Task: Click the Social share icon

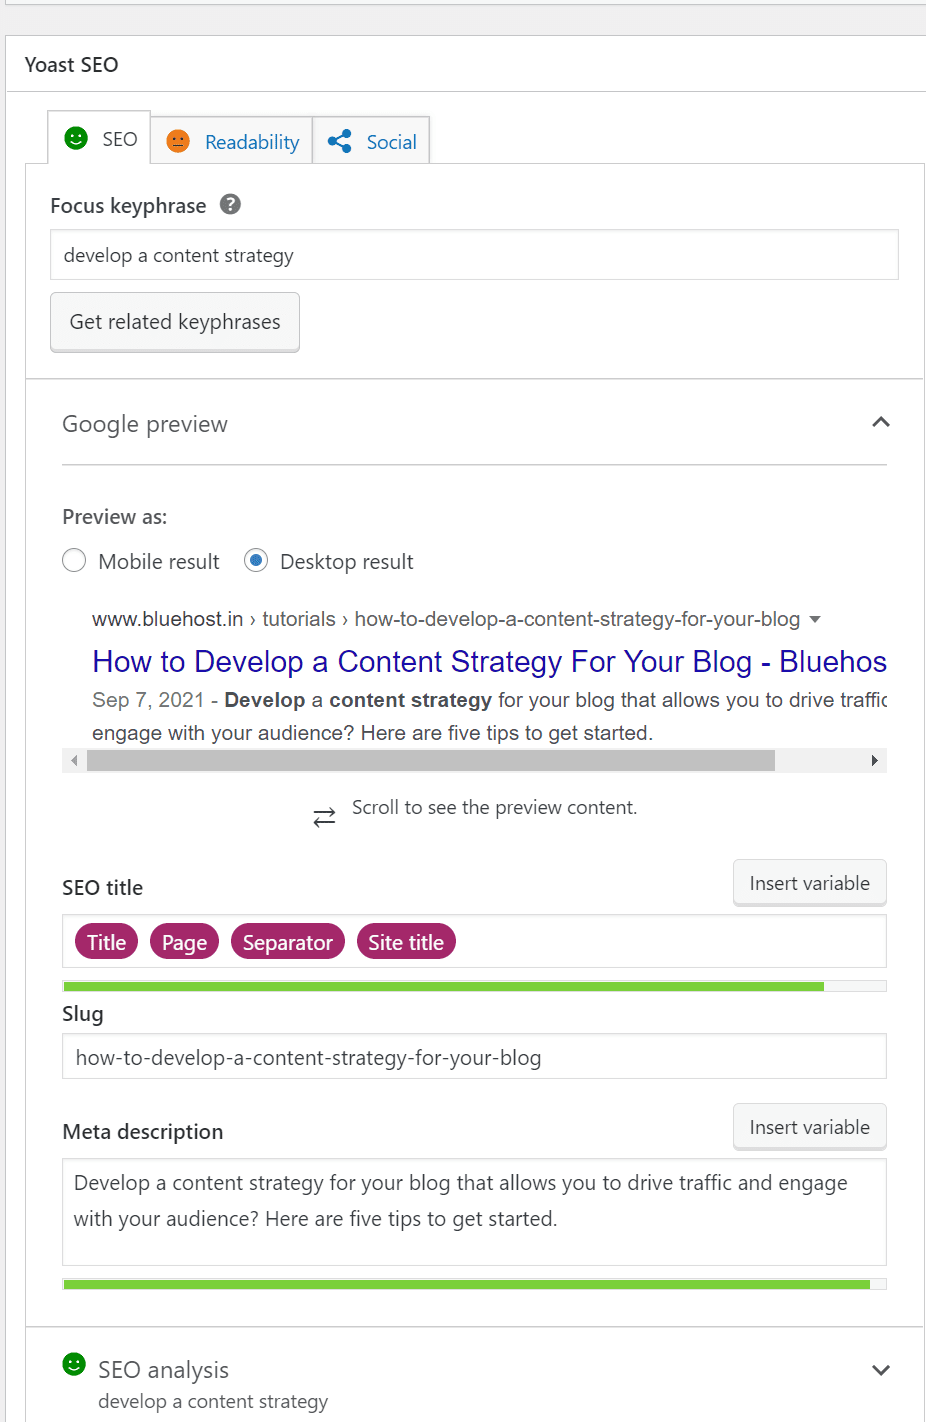Action: tap(340, 141)
